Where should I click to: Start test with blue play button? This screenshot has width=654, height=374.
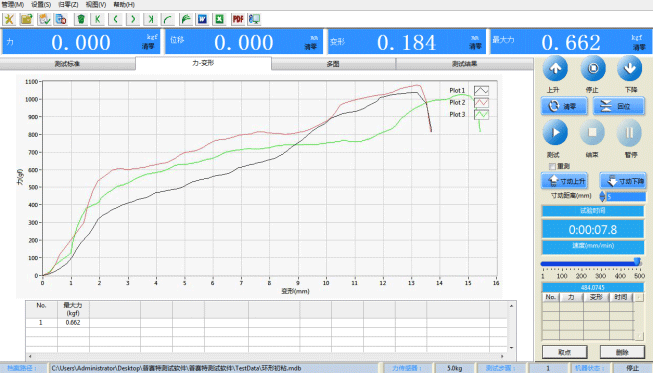(x=555, y=133)
